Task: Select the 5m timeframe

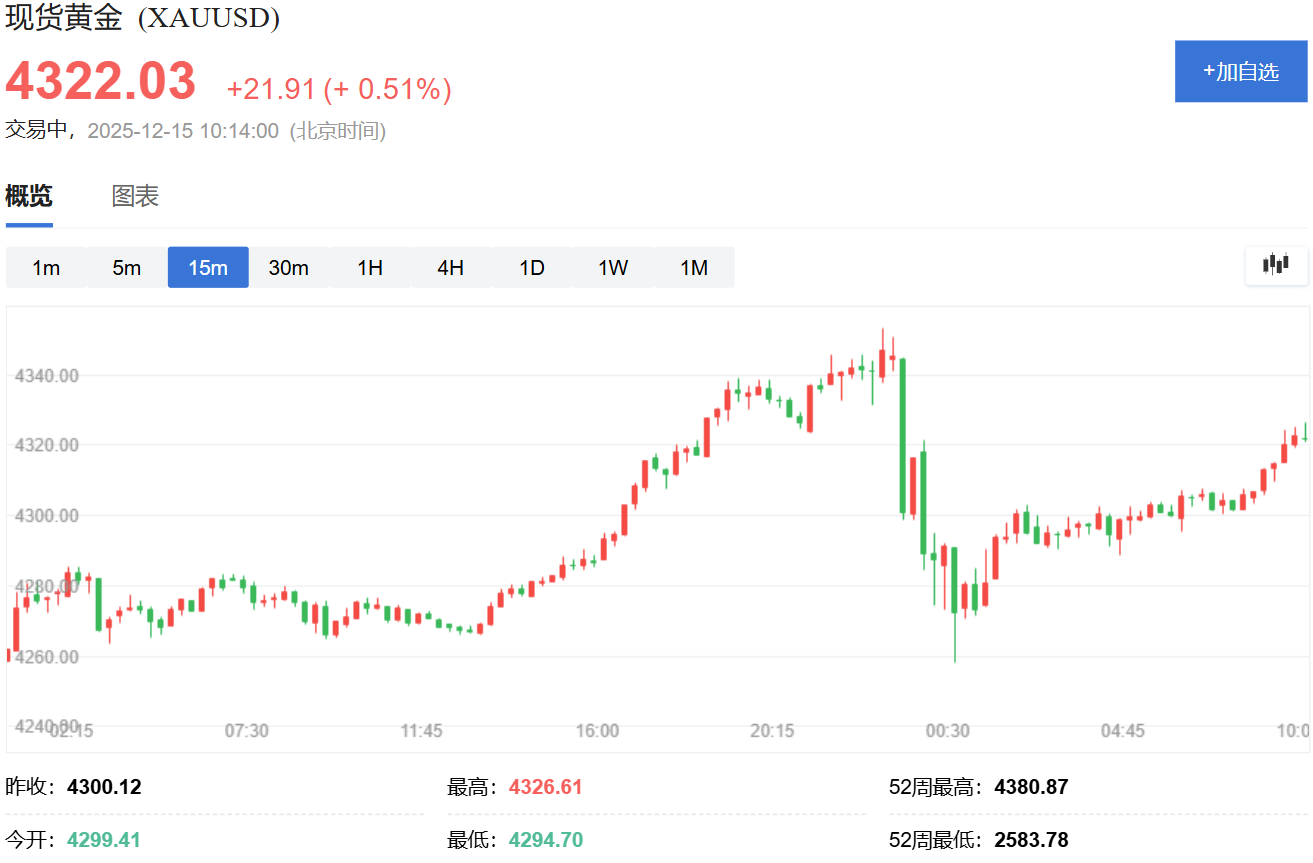Action: [x=126, y=267]
